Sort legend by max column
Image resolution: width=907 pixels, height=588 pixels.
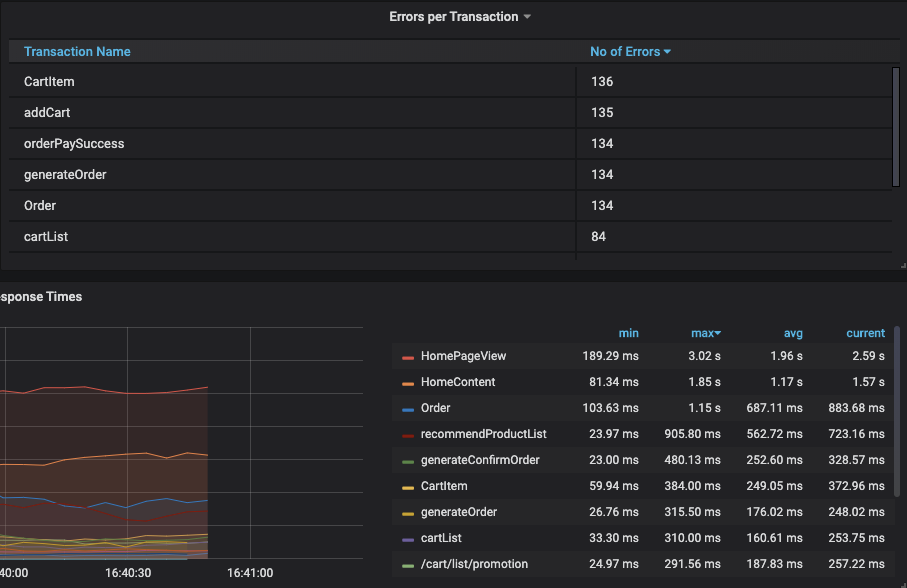coord(706,333)
